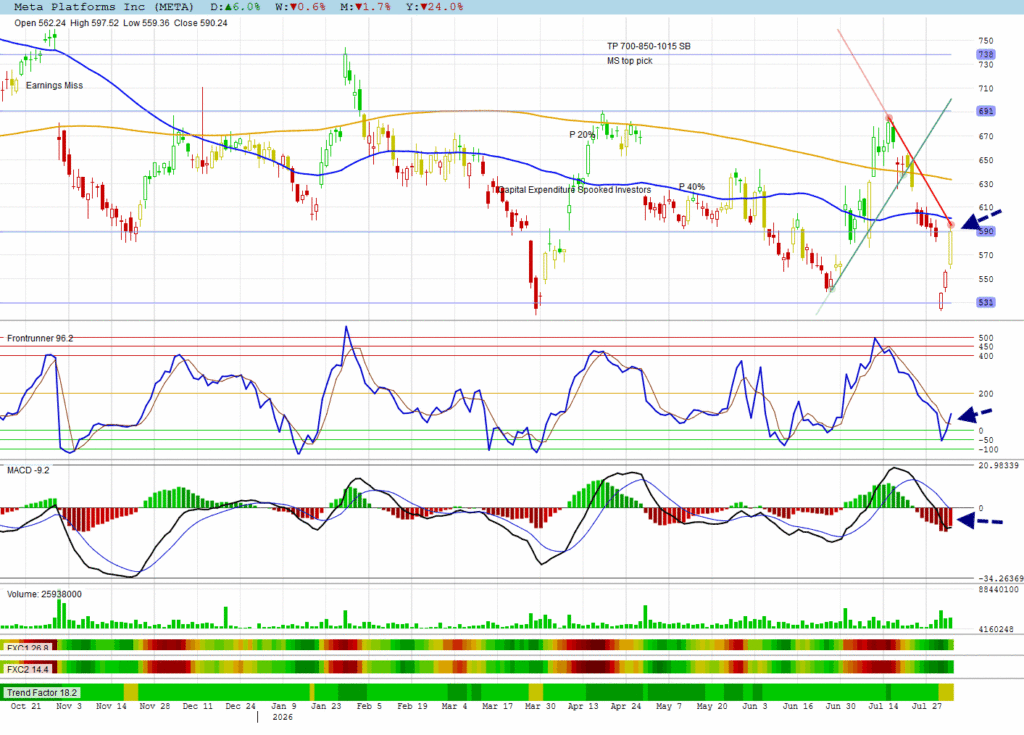Click the Oct 21 date label
Screen dimensions: 1024x735
coord(25,706)
